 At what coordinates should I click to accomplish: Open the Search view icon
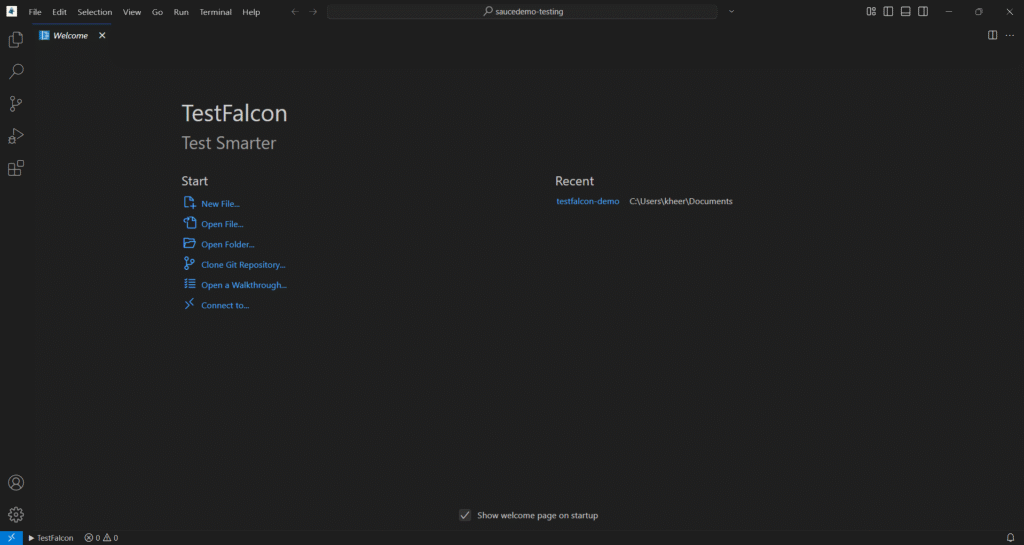click(16, 72)
